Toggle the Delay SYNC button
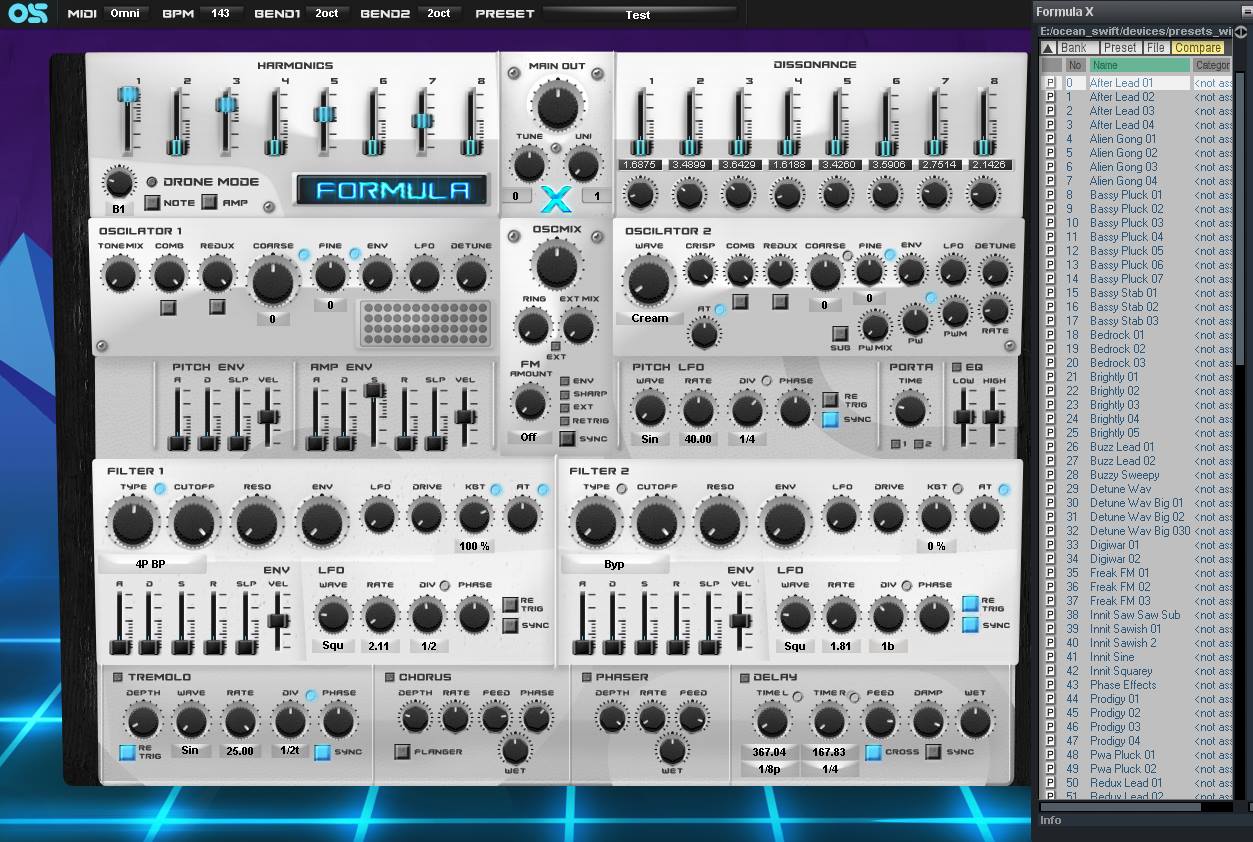The width and height of the screenshot is (1253, 842). click(x=933, y=752)
